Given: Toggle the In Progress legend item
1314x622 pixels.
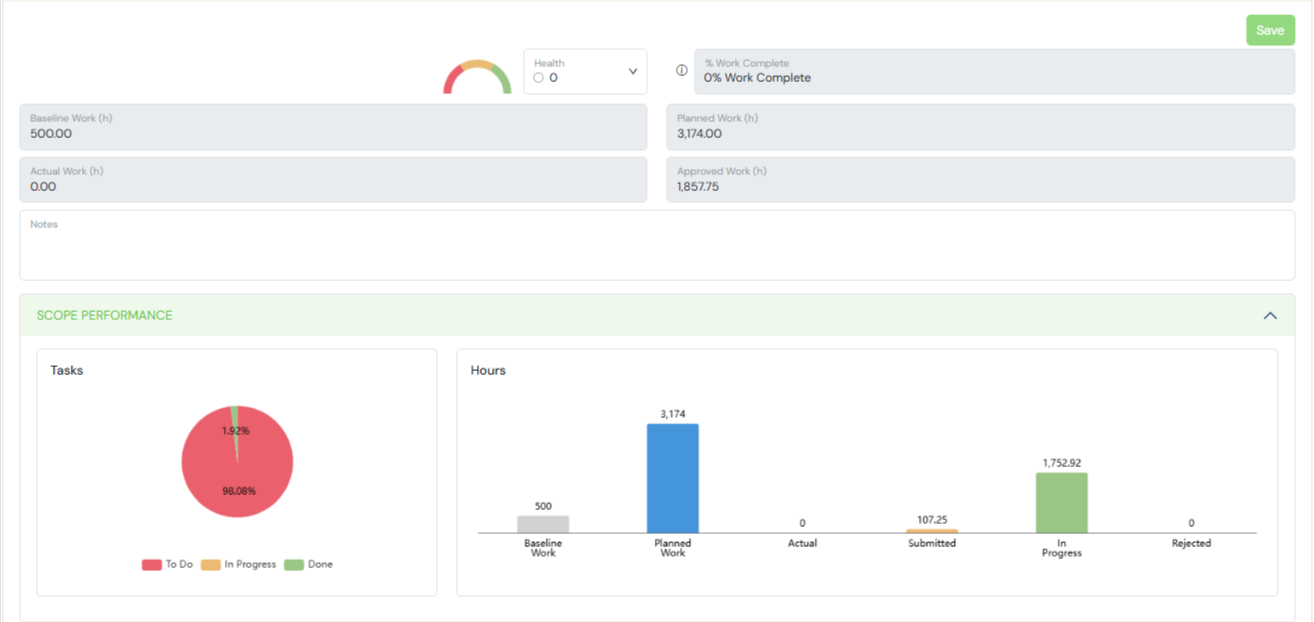Looking at the screenshot, I should coord(239,565).
